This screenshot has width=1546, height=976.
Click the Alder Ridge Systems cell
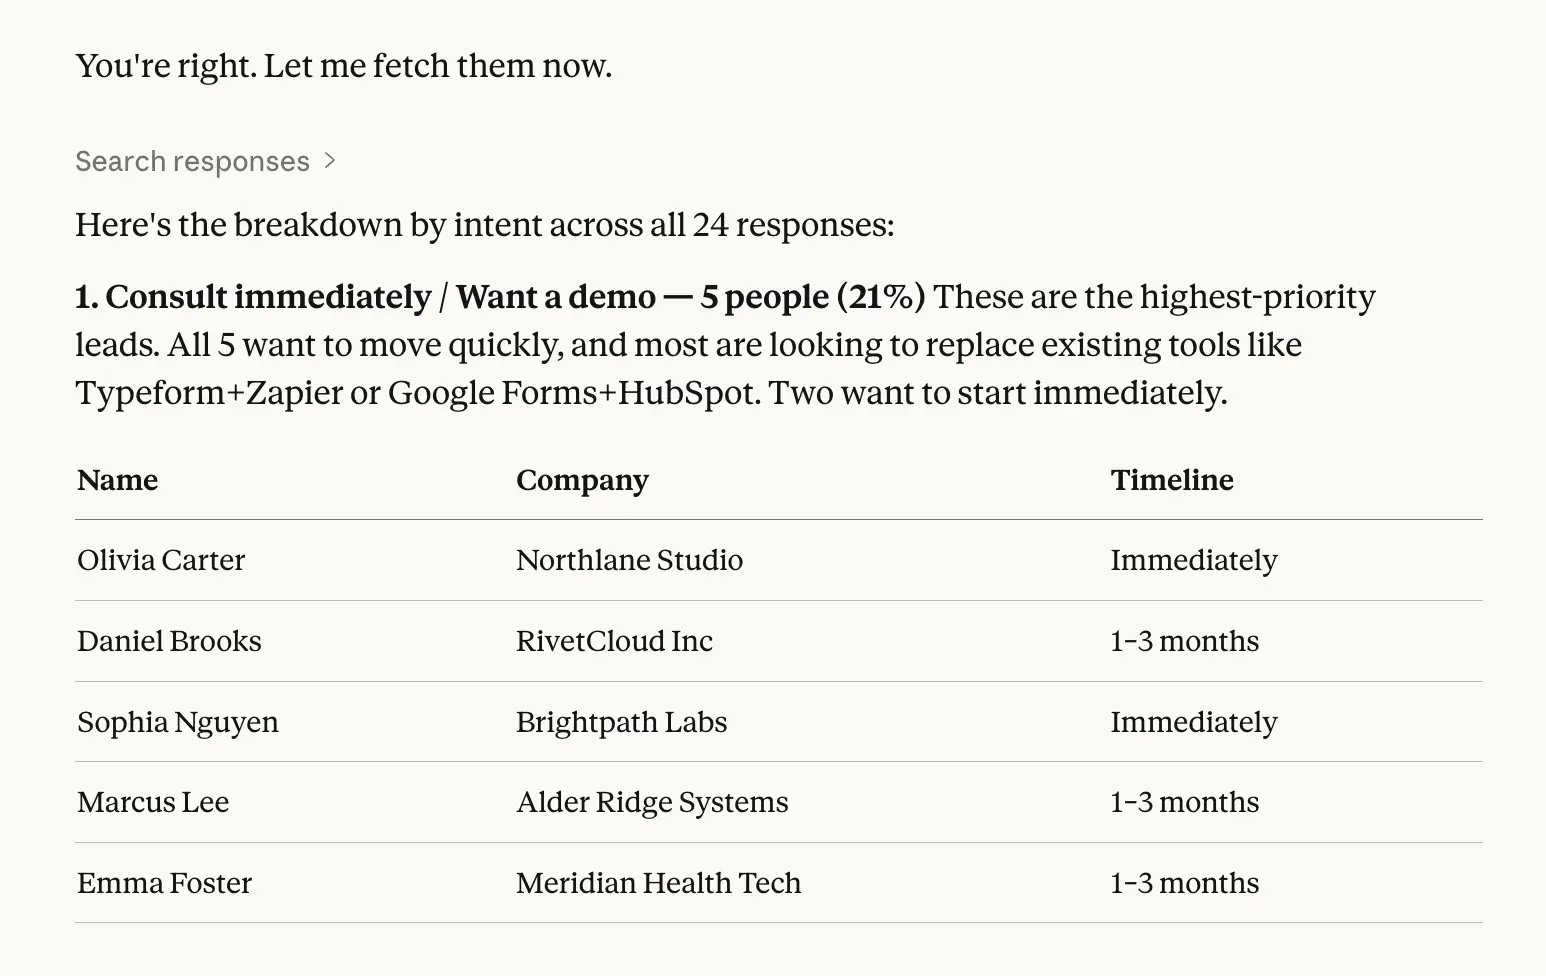click(x=652, y=802)
